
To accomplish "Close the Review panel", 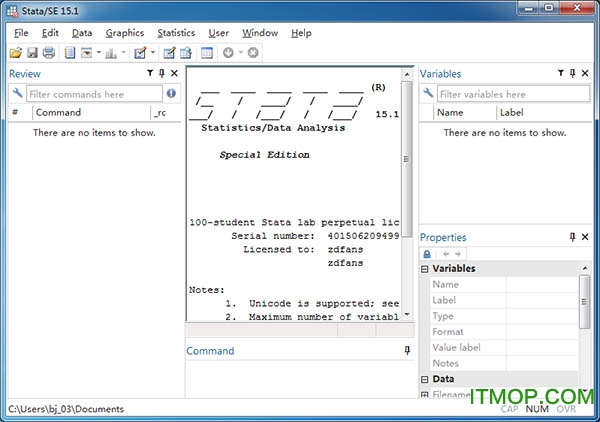I will [174, 73].
